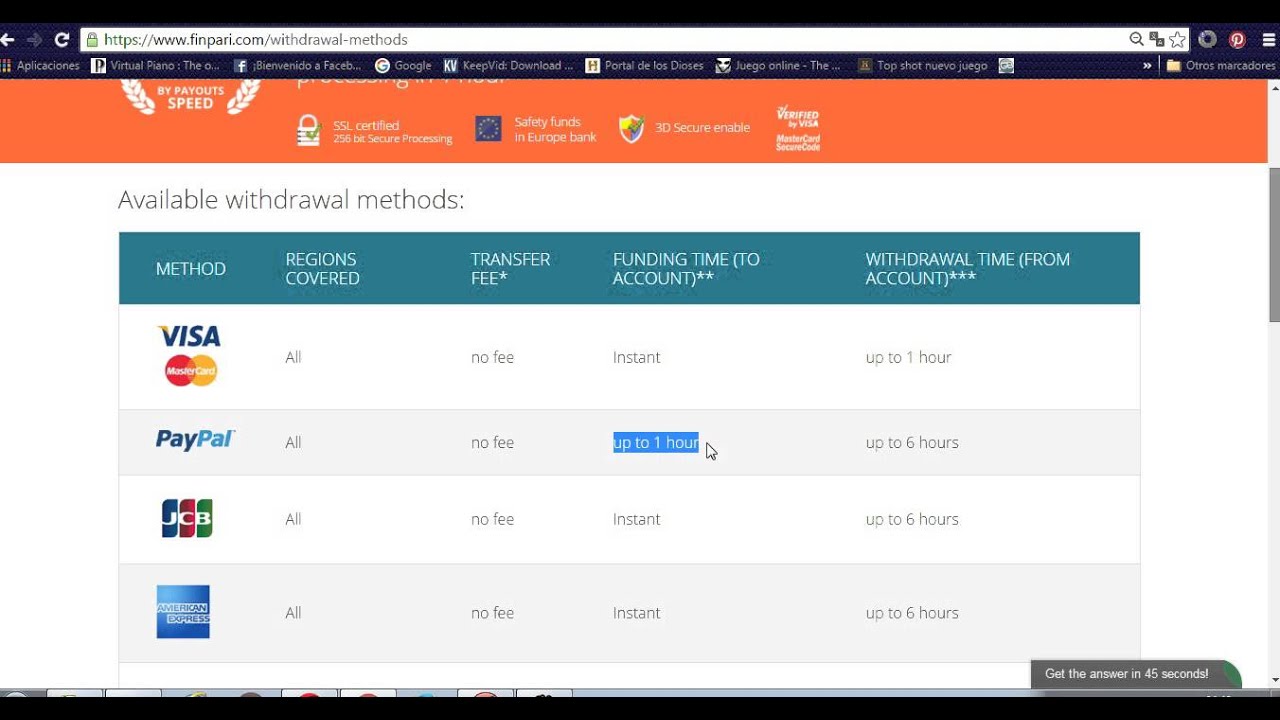
Task: Click the scrollbar down arrow
Action: 1274,682
